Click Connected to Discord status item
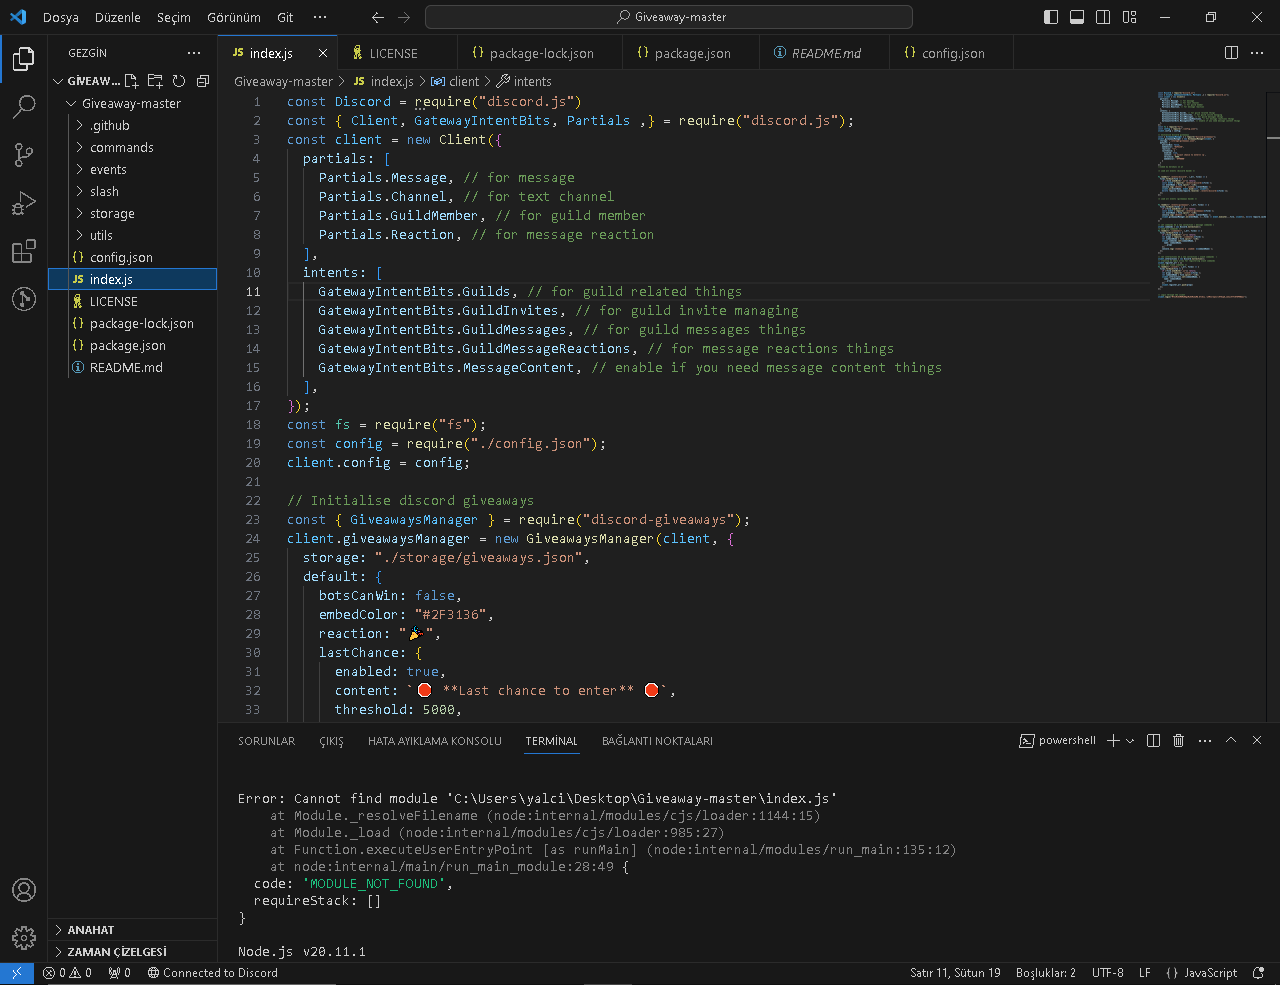This screenshot has height=985, width=1280. pyautogui.click(x=212, y=973)
